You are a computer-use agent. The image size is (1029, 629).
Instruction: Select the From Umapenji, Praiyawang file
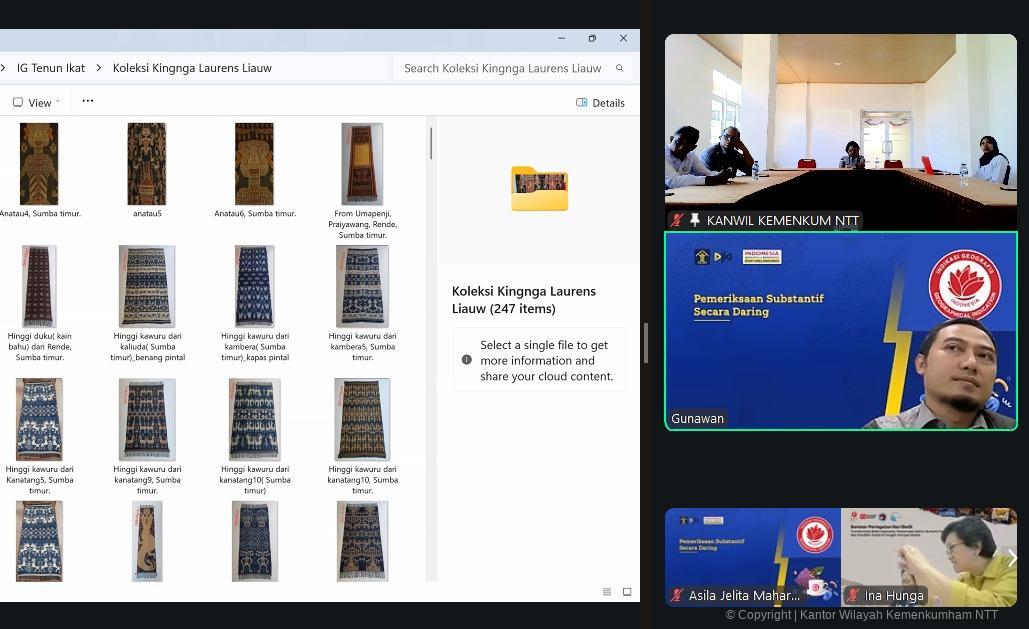(x=362, y=164)
